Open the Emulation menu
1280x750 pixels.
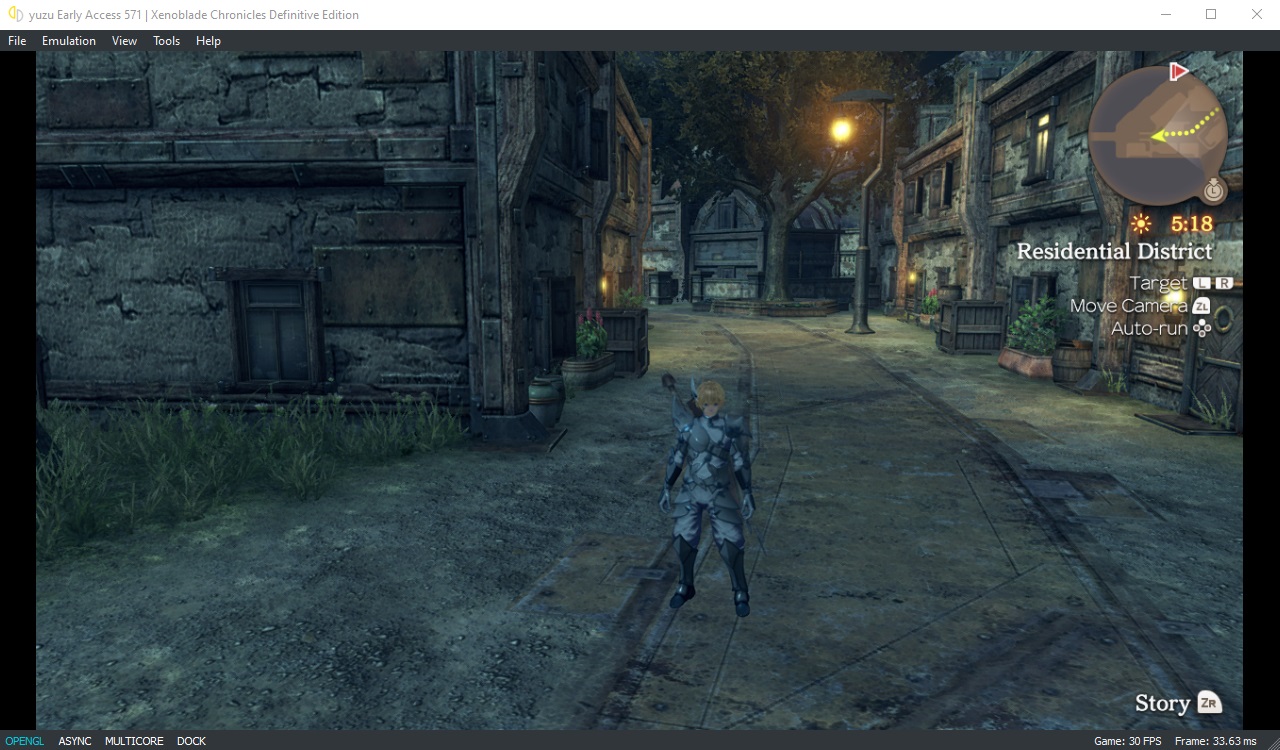69,41
